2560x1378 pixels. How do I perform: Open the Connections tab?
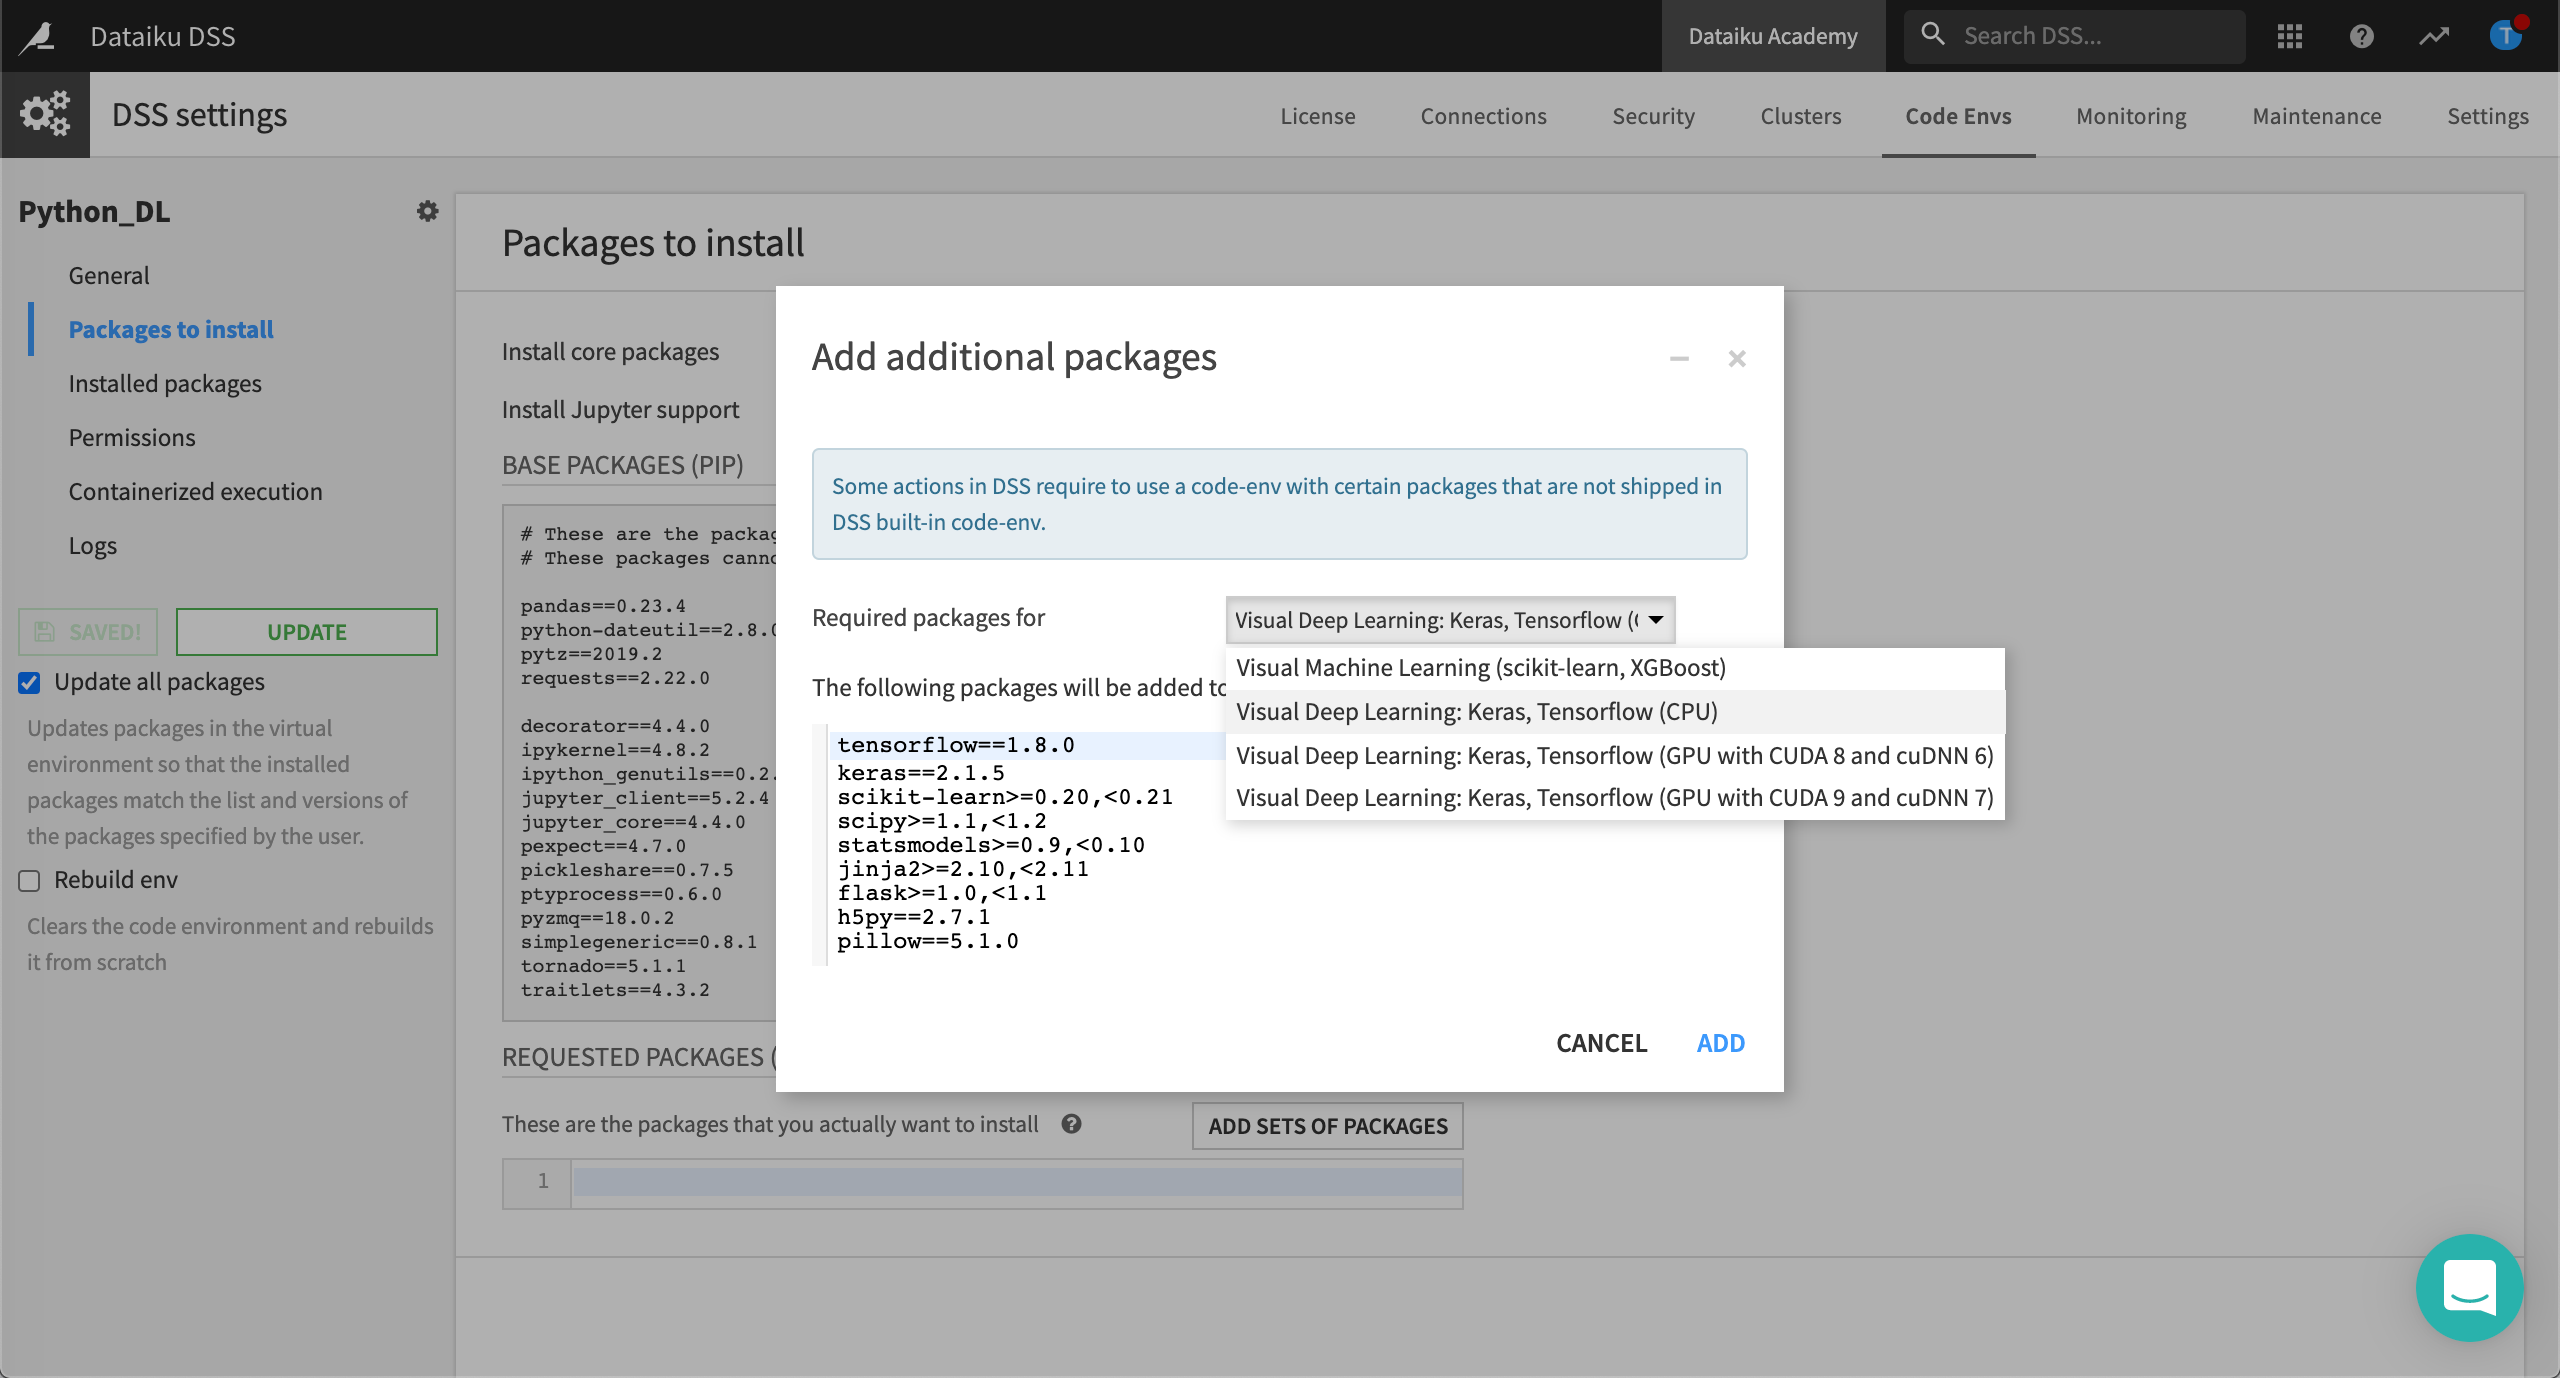pyautogui.click(x=1483, y=116)
